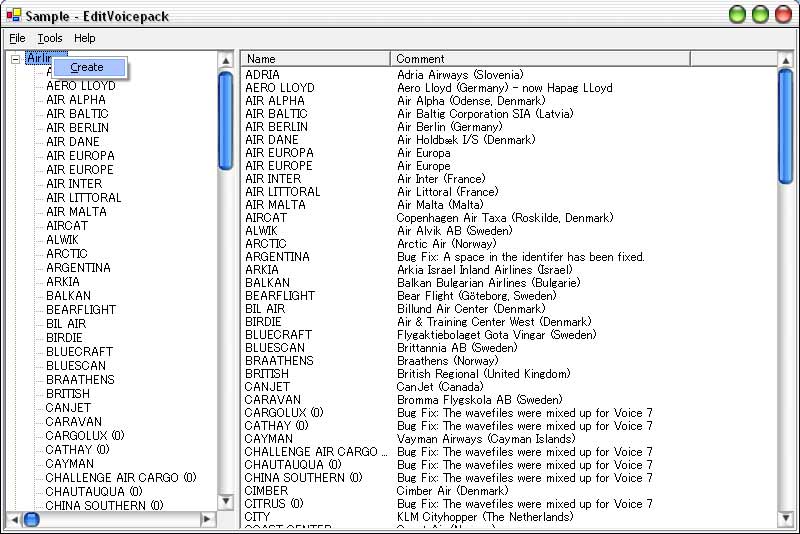Select AIR BALTIC in the tree
This screenshot has height=534, width=800.
(x=77, y=114)
